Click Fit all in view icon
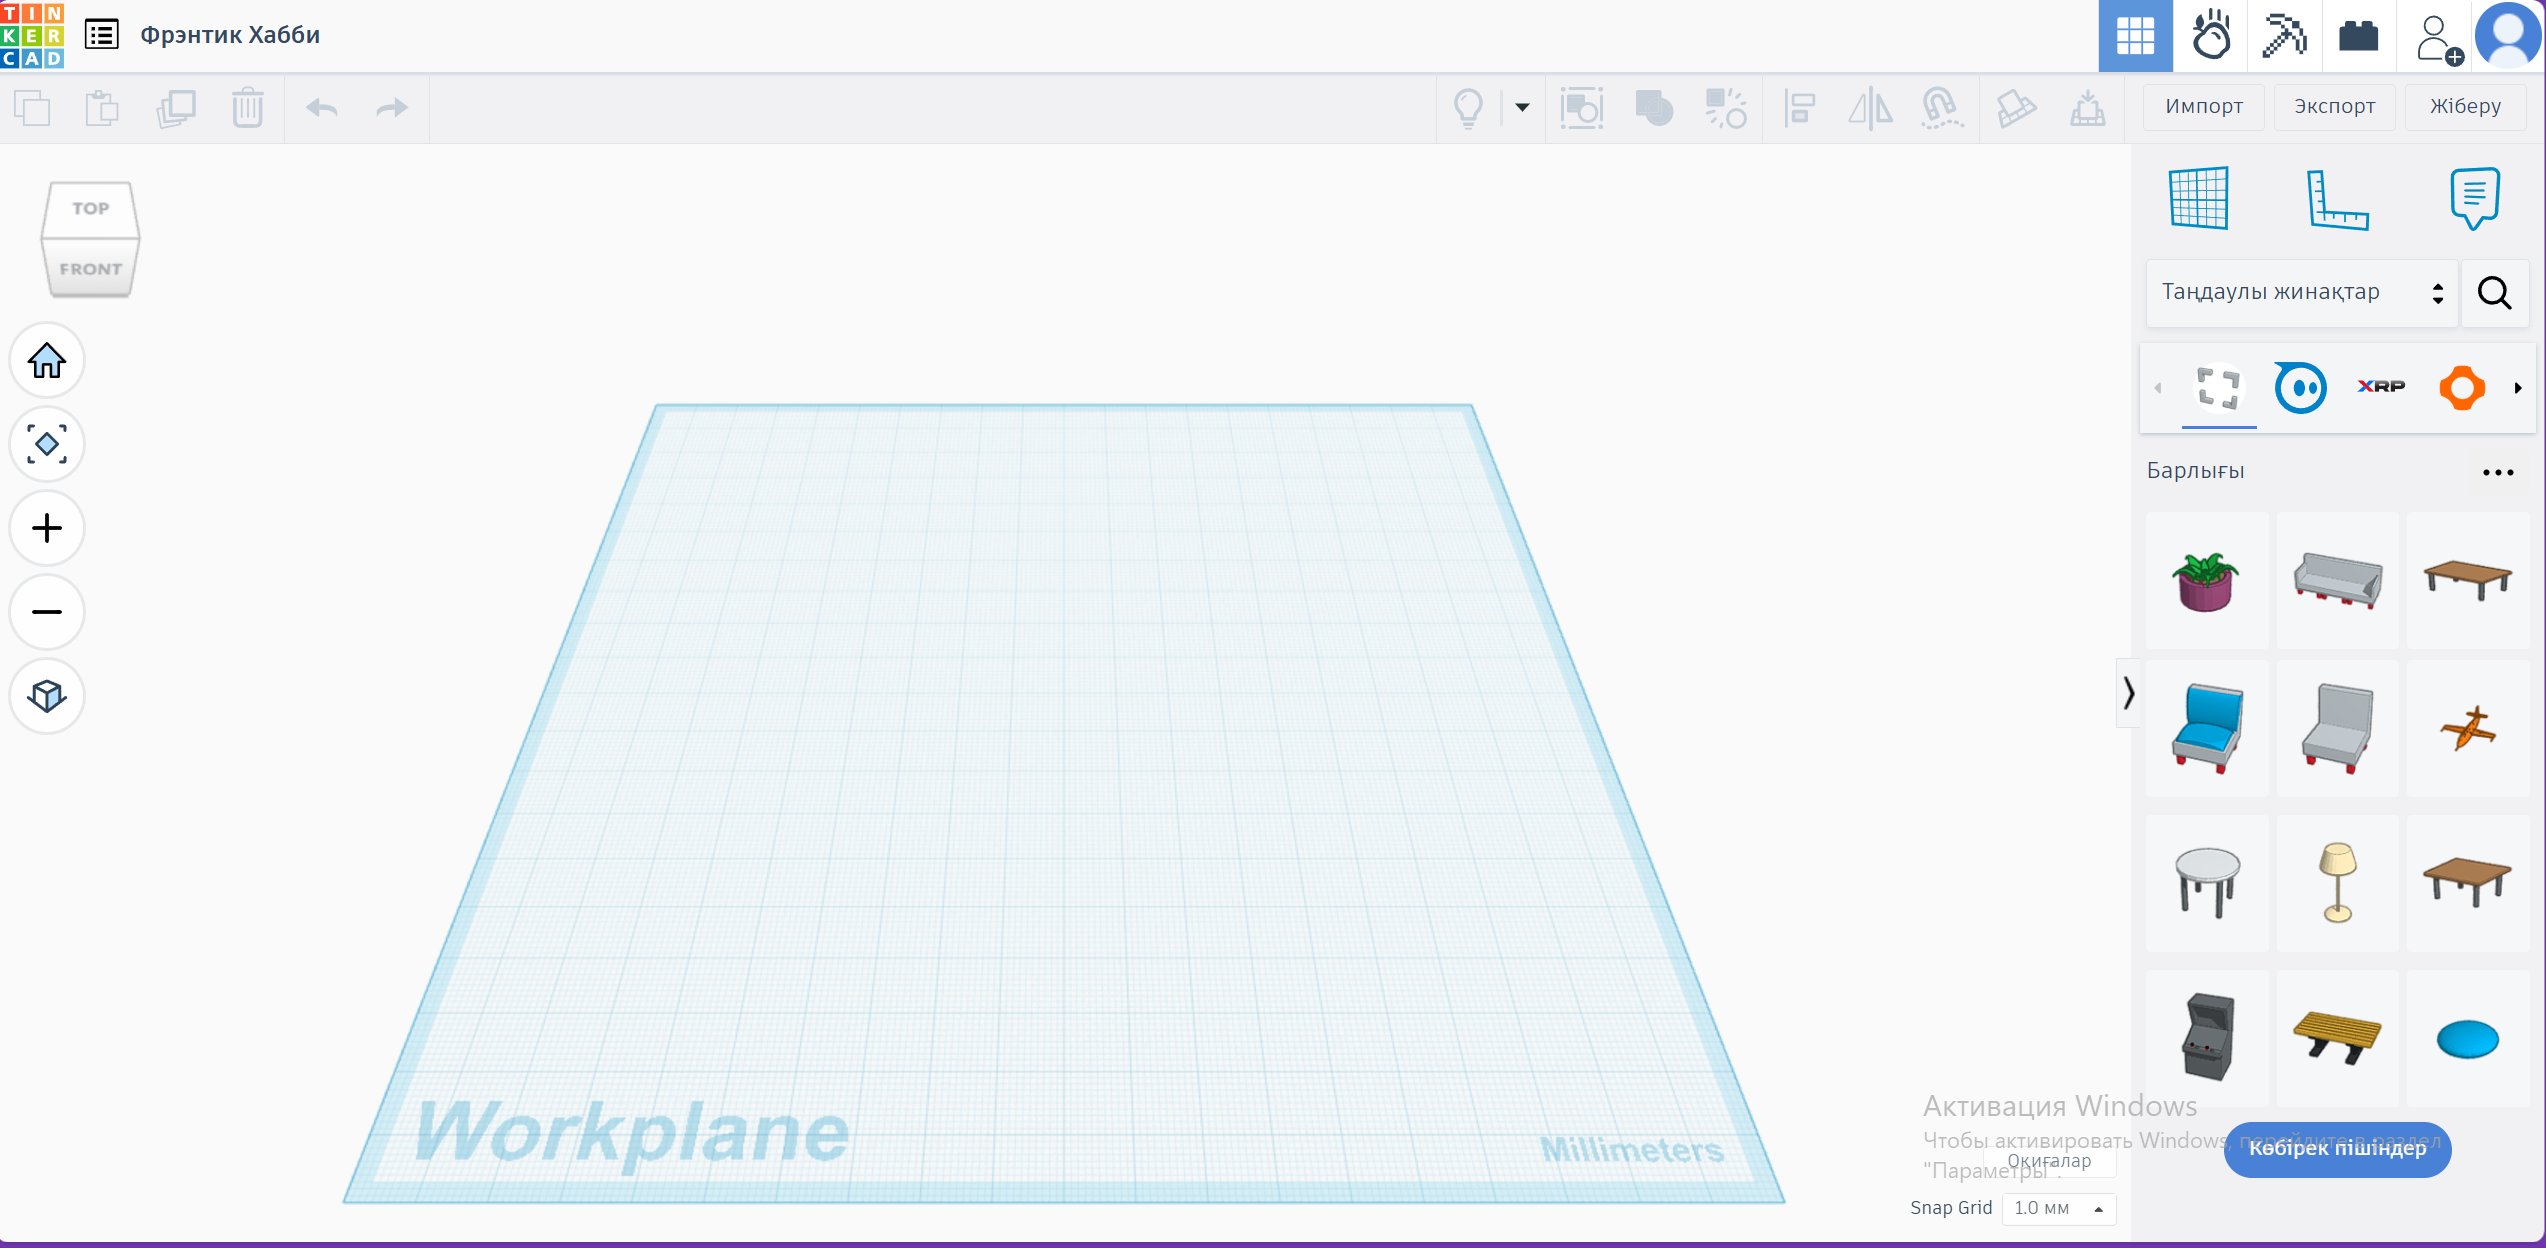 click(46, 444)
